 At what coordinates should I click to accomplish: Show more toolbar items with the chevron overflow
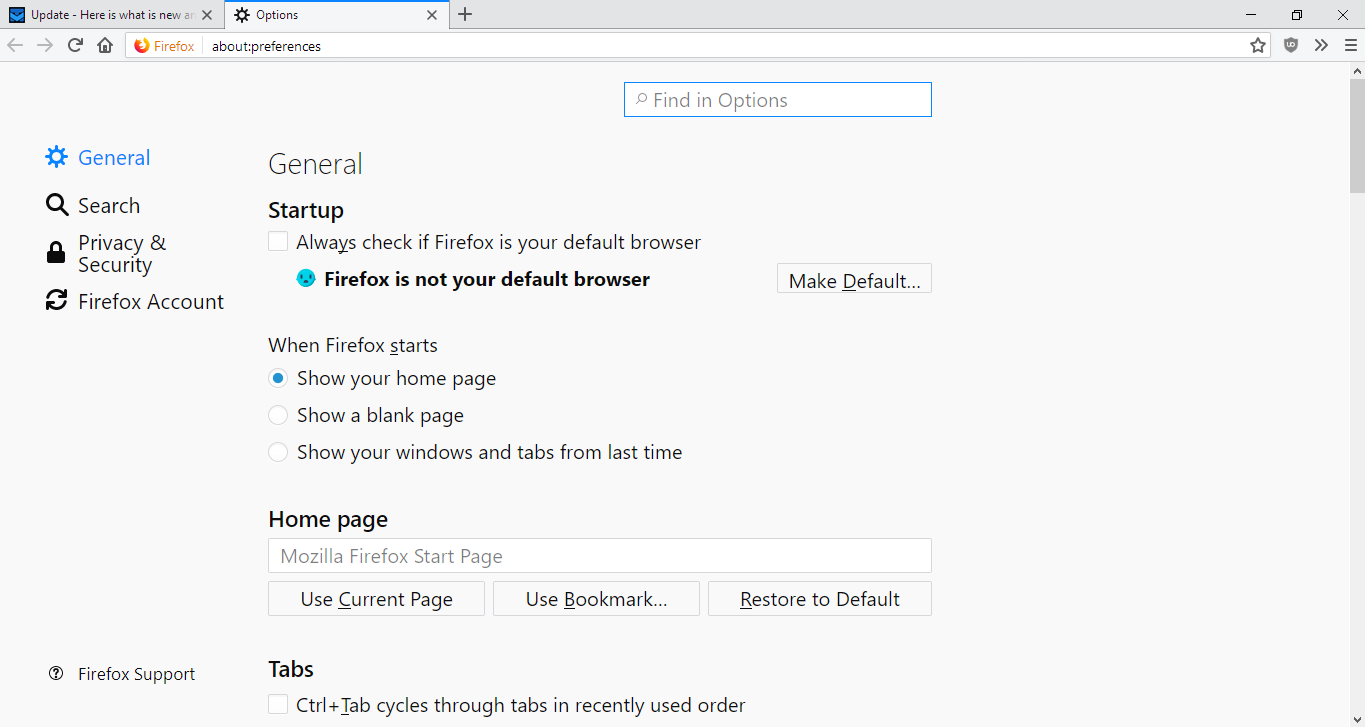(x=1321, y=45)
